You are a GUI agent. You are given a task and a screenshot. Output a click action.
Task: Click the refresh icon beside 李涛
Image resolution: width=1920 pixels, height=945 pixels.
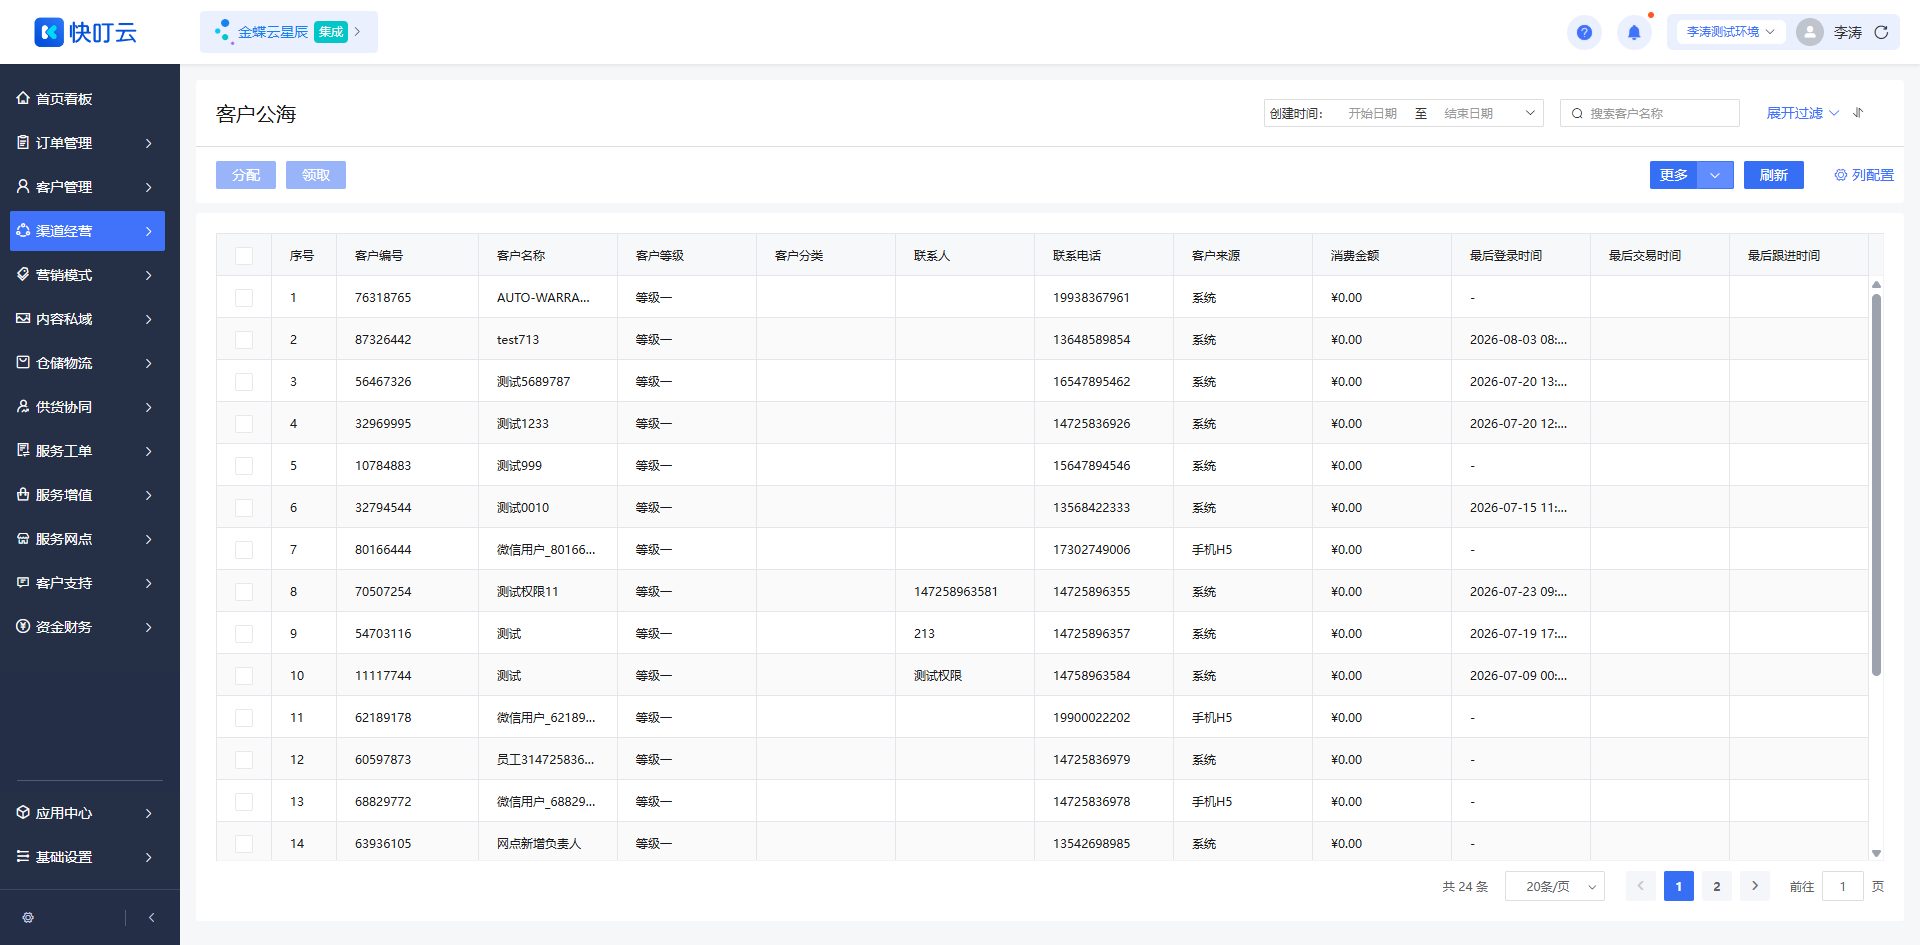point(1881,32)
